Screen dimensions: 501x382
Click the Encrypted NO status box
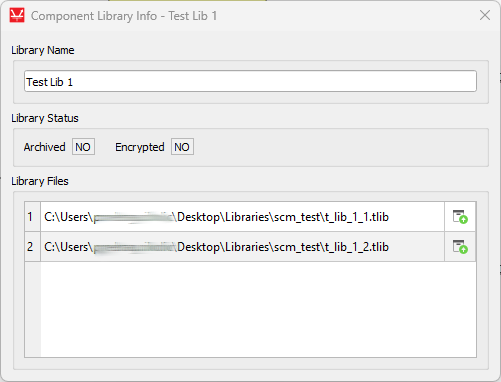click(182, 147)
